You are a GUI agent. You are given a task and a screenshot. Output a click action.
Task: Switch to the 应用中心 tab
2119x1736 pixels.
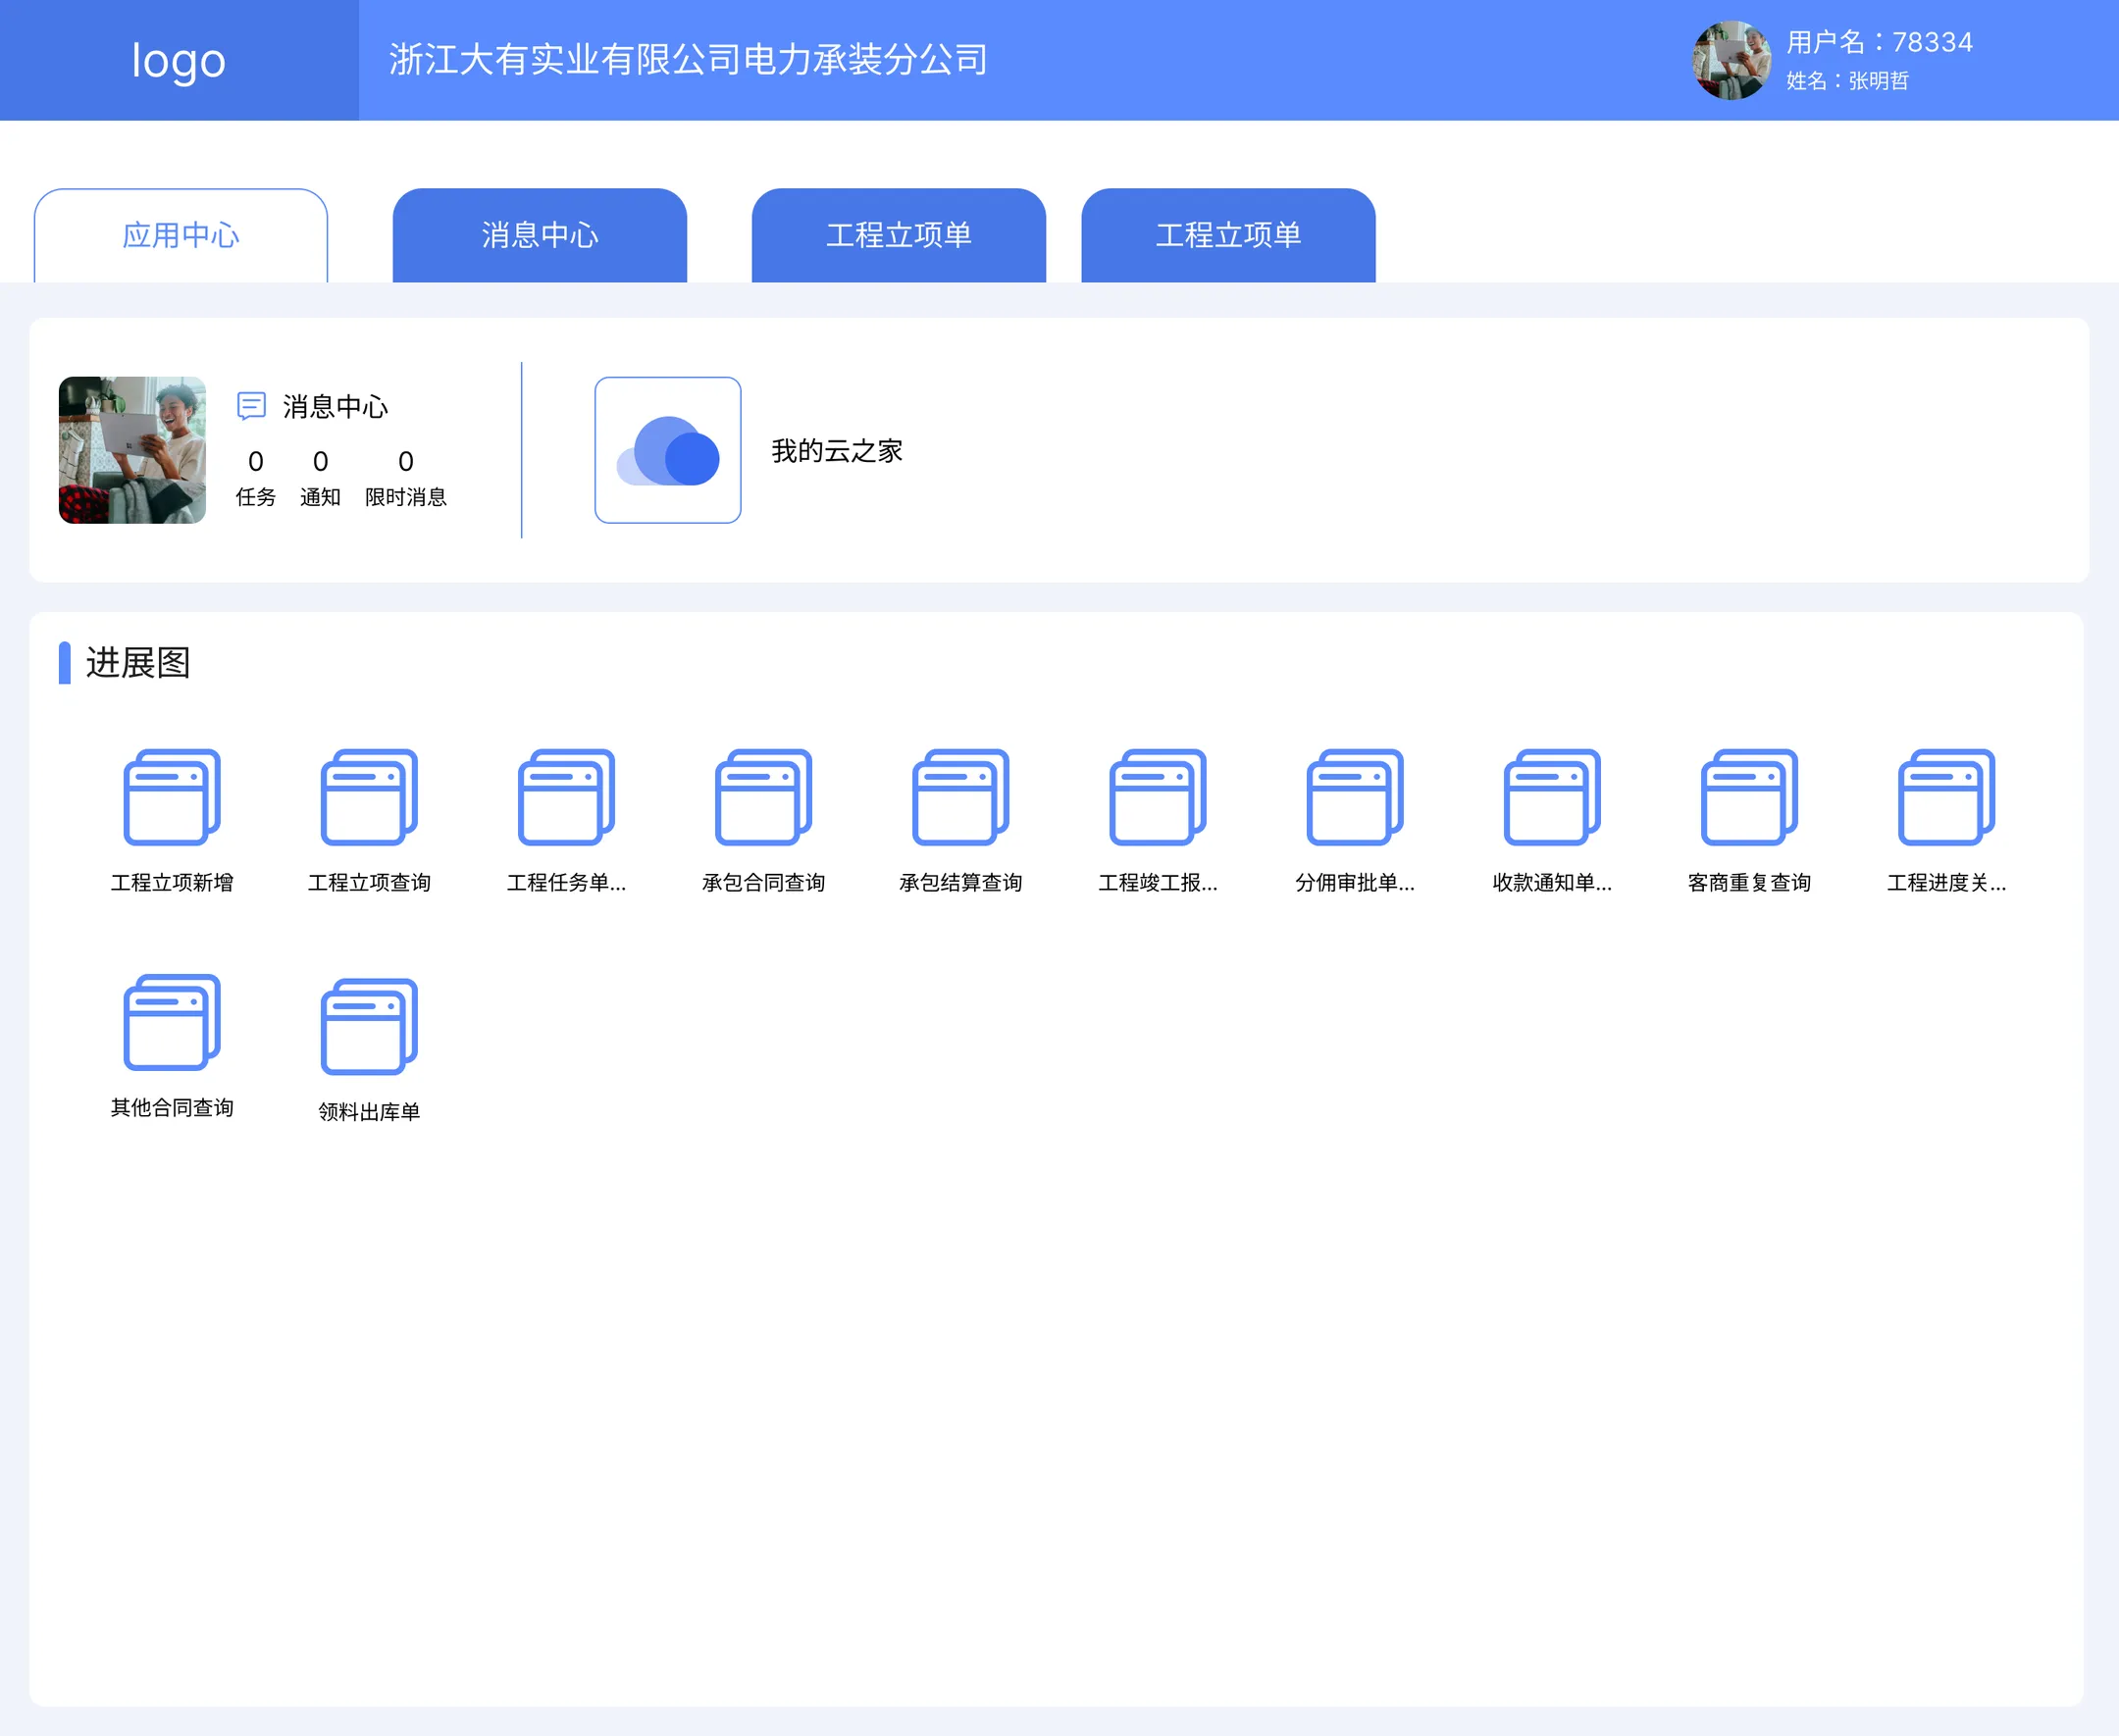181,235
